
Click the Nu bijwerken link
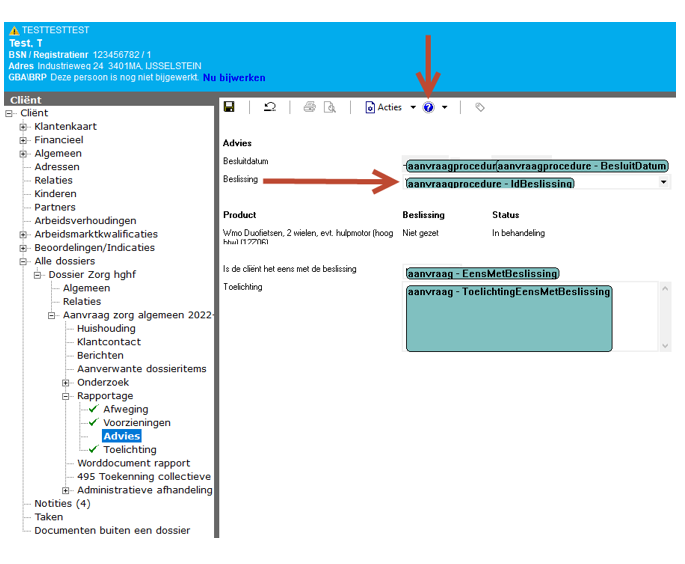tap(234, 77)
